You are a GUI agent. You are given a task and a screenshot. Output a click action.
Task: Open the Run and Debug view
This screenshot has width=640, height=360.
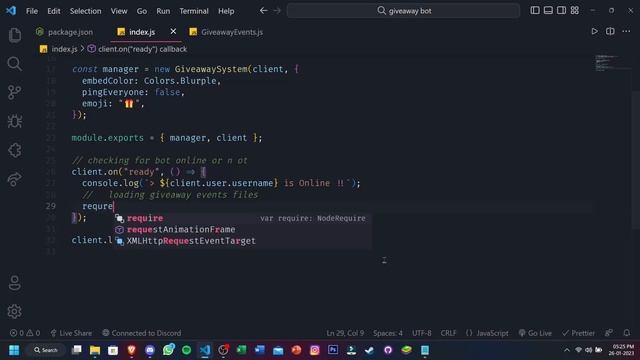coord(15,121)
